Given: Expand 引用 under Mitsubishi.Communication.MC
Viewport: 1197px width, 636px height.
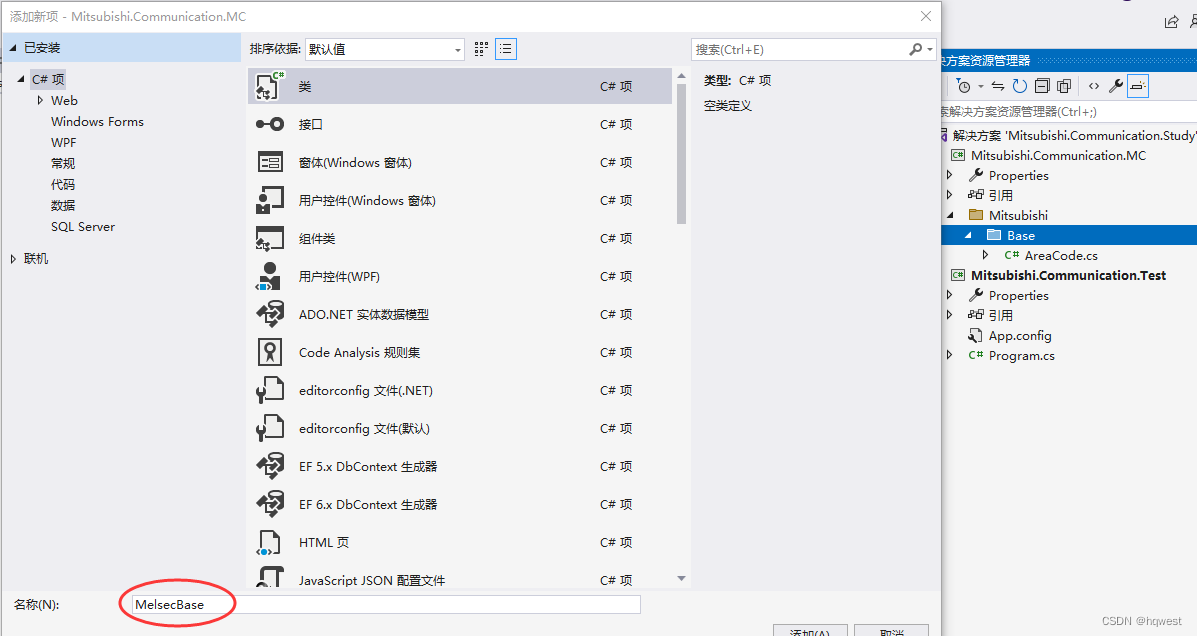Looking at the screenshot, I should pos(950,195).
